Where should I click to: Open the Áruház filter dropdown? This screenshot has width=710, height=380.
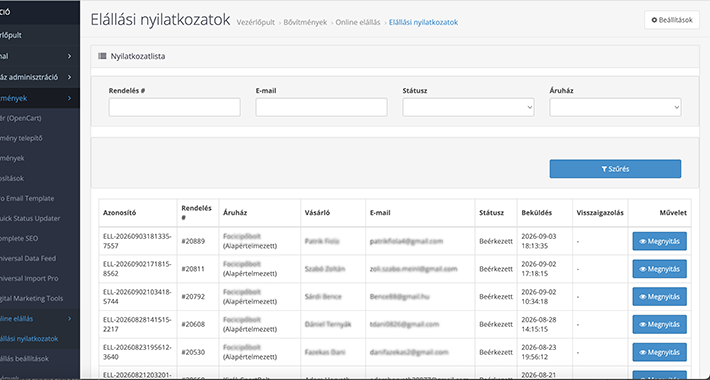tap(615, 107)
